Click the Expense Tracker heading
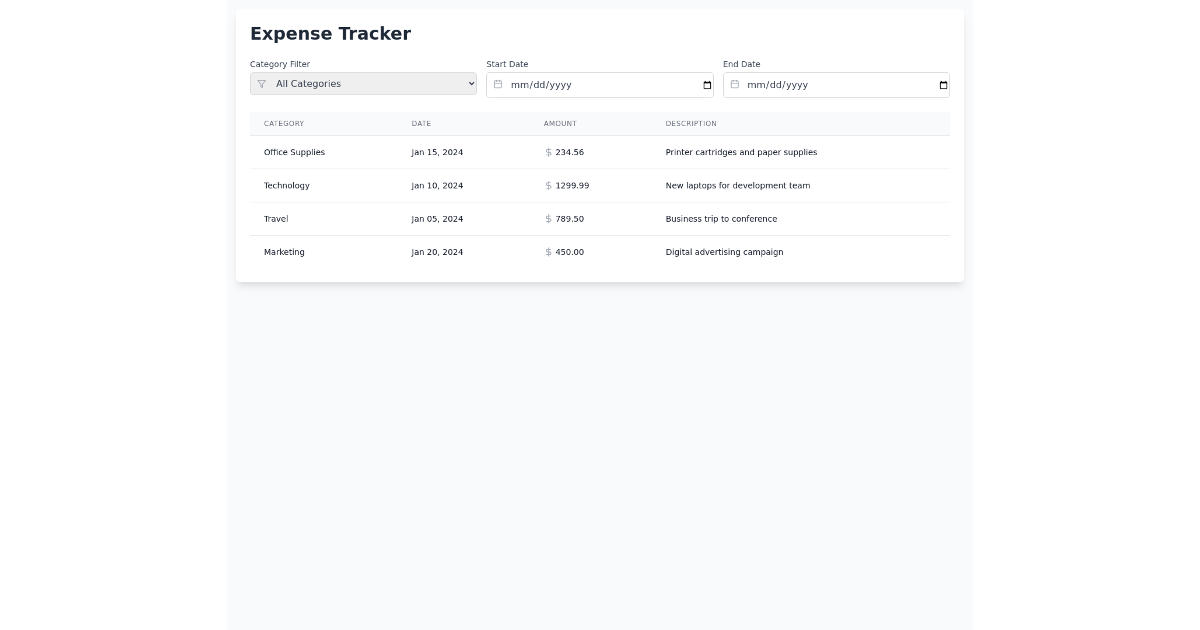Screen dimensions: 1200x630 click(330, 33)
